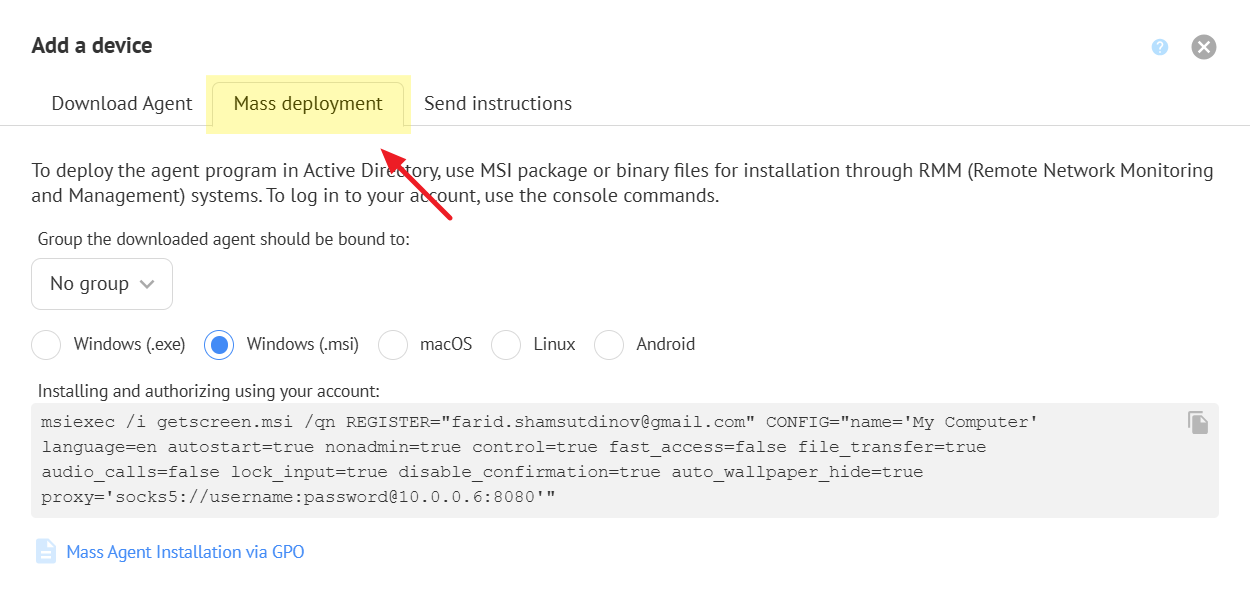Choose the Android radio option
Viewport: 1250px width, 598px height.
click(x=609, y=345)
